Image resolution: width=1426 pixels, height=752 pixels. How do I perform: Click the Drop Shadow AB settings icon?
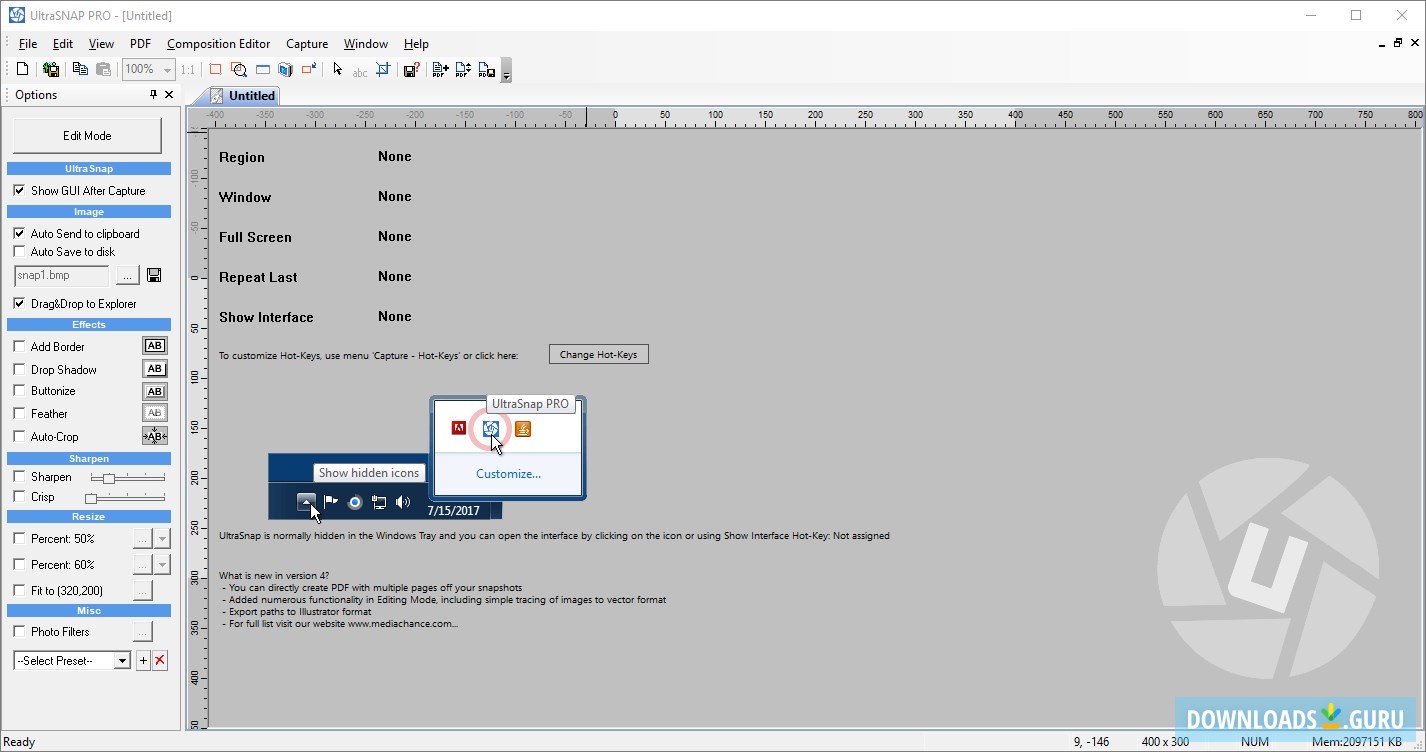tap(155, 369)
